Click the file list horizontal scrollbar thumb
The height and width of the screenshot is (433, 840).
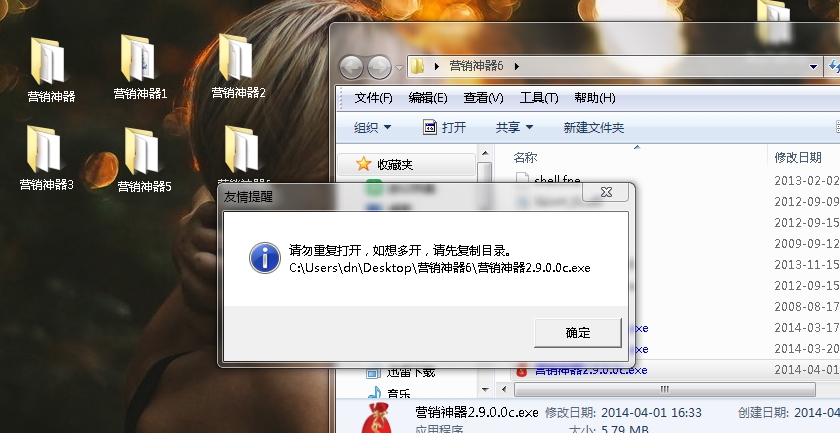tap(664, 390)
